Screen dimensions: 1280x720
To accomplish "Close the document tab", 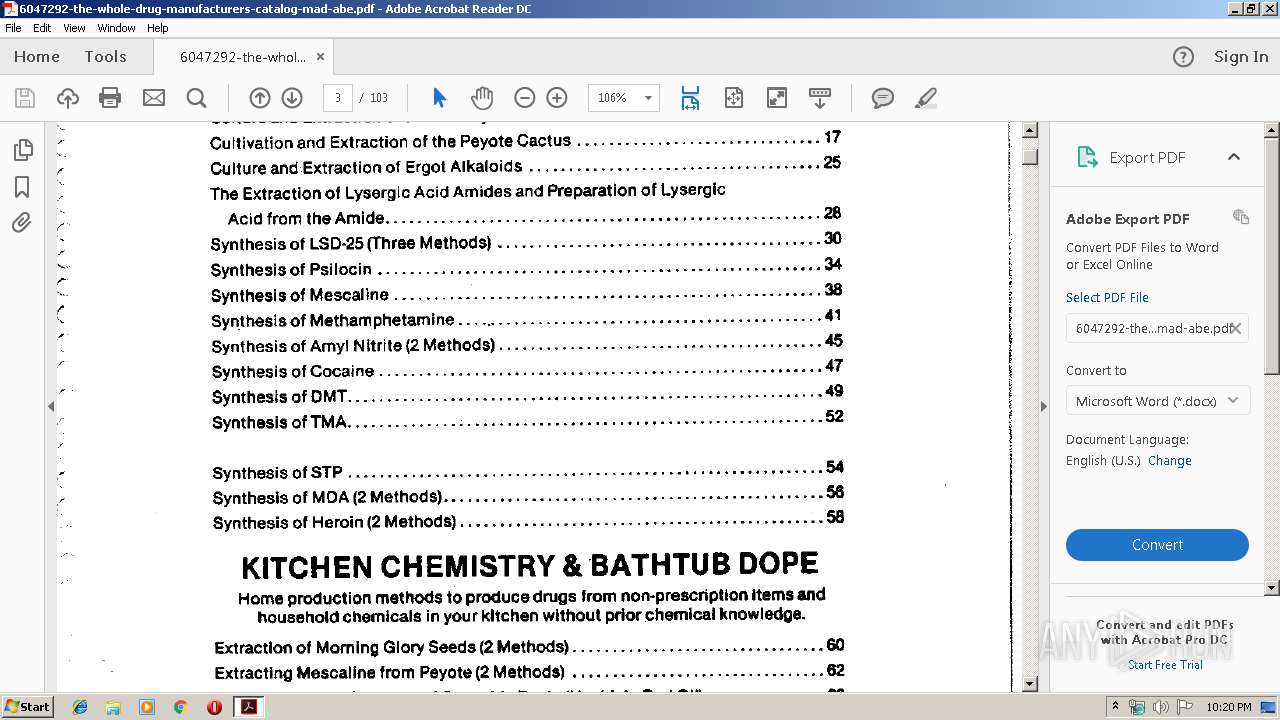I will pyautogui.click(x=320, y=57).
